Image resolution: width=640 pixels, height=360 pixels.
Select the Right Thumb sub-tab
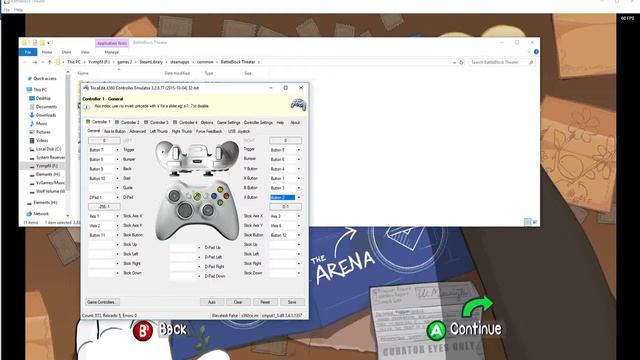(x=182, y=131)
